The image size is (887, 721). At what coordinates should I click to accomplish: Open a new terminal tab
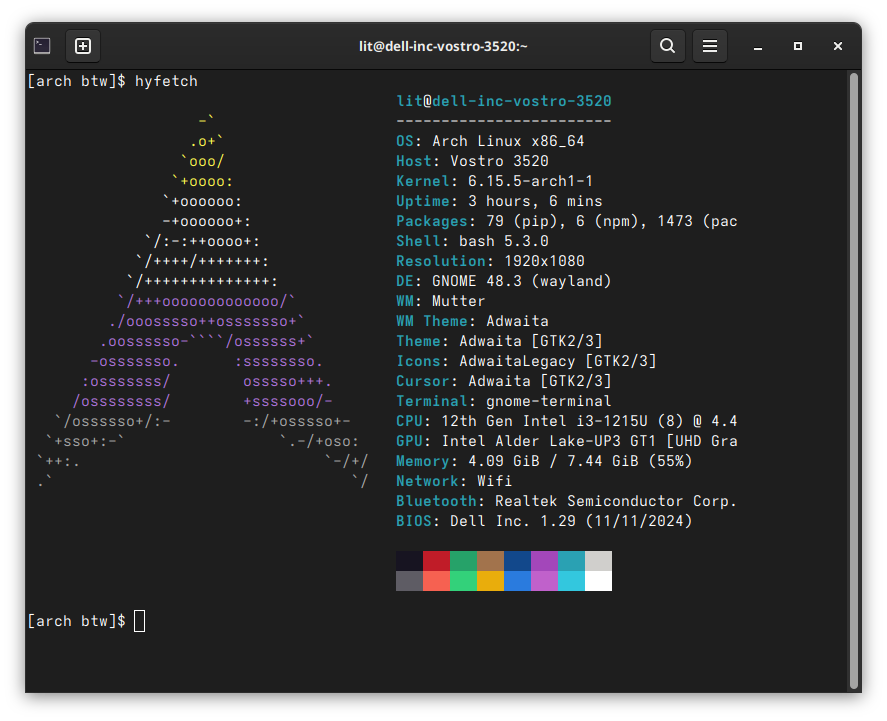pos(83,46)
